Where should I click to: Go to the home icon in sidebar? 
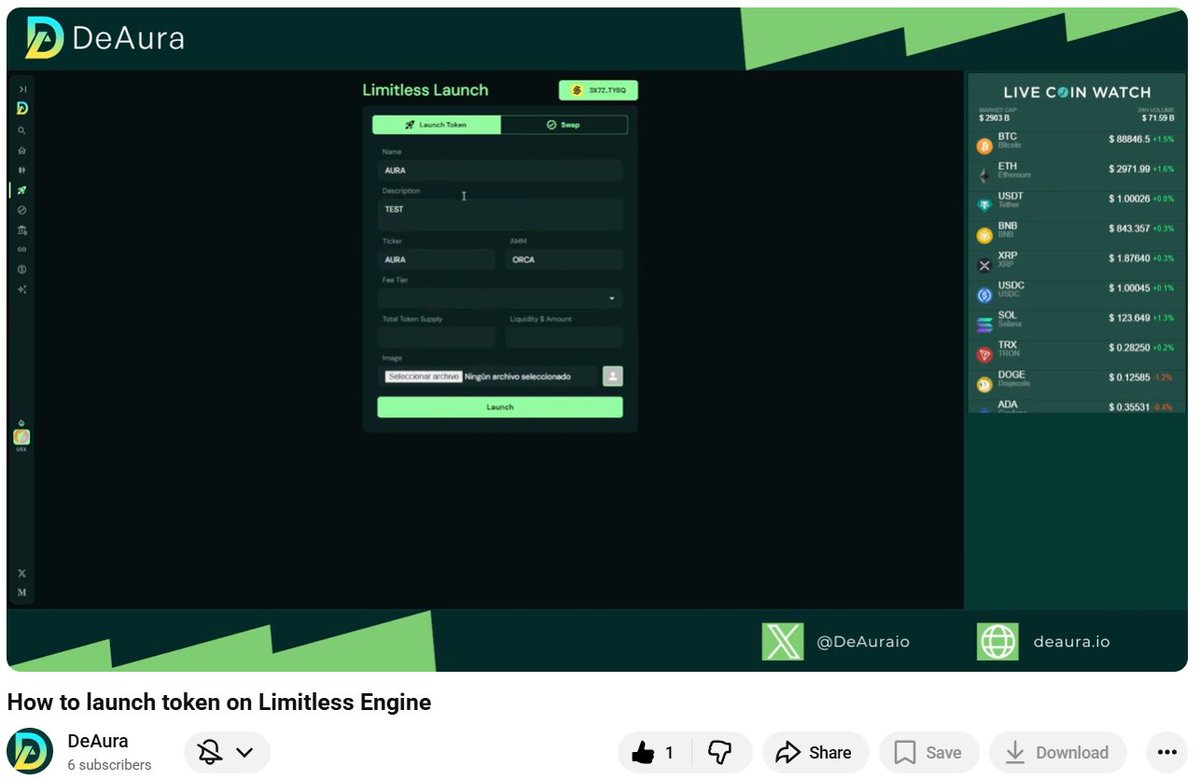pyautogui.click(x=22, y=150)
